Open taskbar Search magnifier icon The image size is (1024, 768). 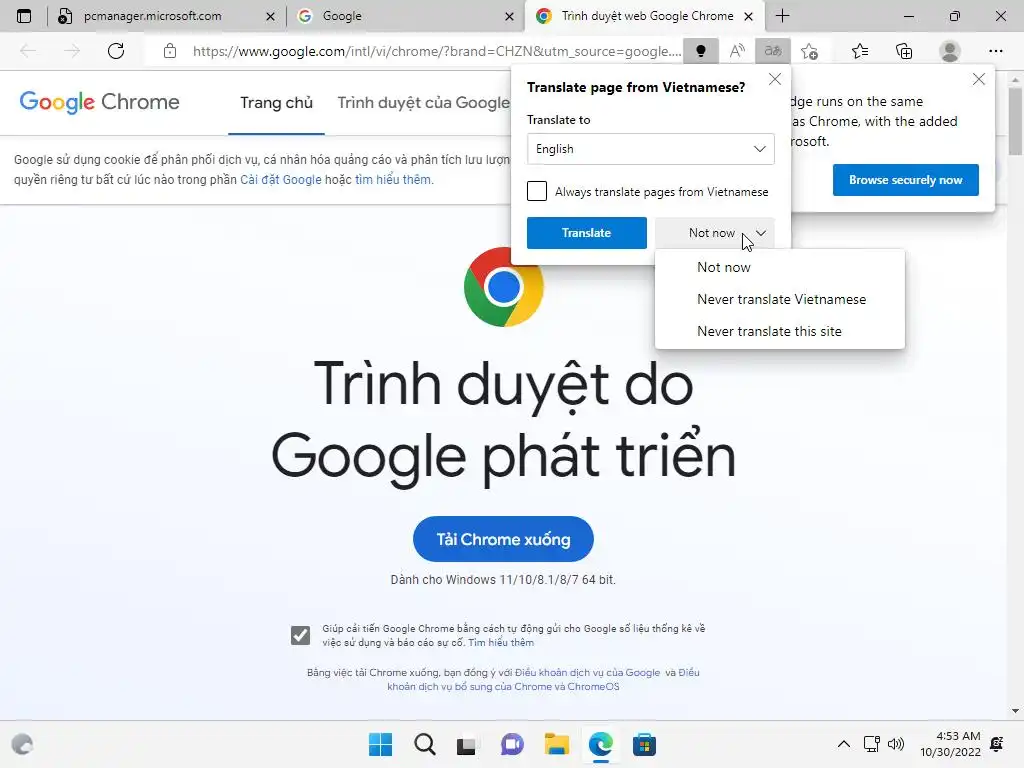[x=424, y=744]
